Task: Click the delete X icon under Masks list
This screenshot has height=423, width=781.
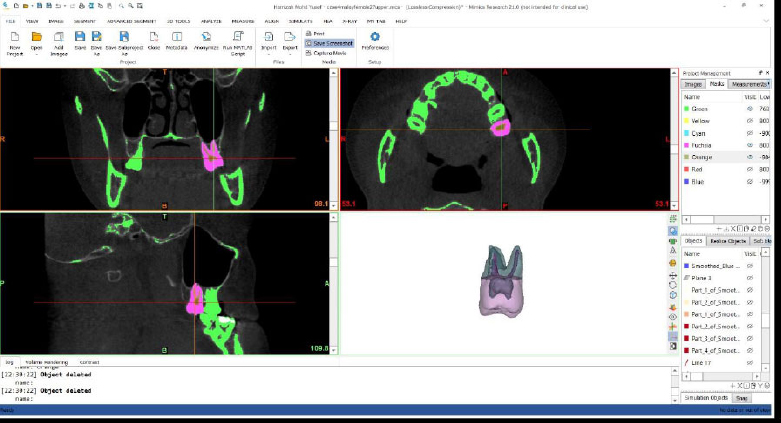Action: pyautogui.click(x=733, y=229)
